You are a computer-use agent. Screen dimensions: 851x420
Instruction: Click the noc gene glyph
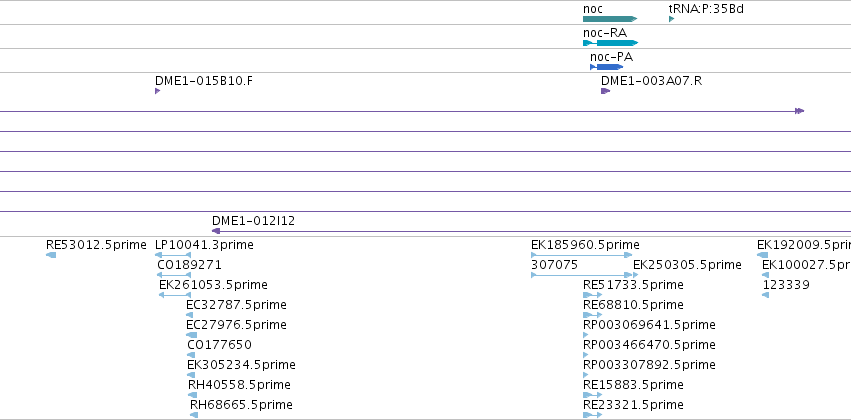609,19
